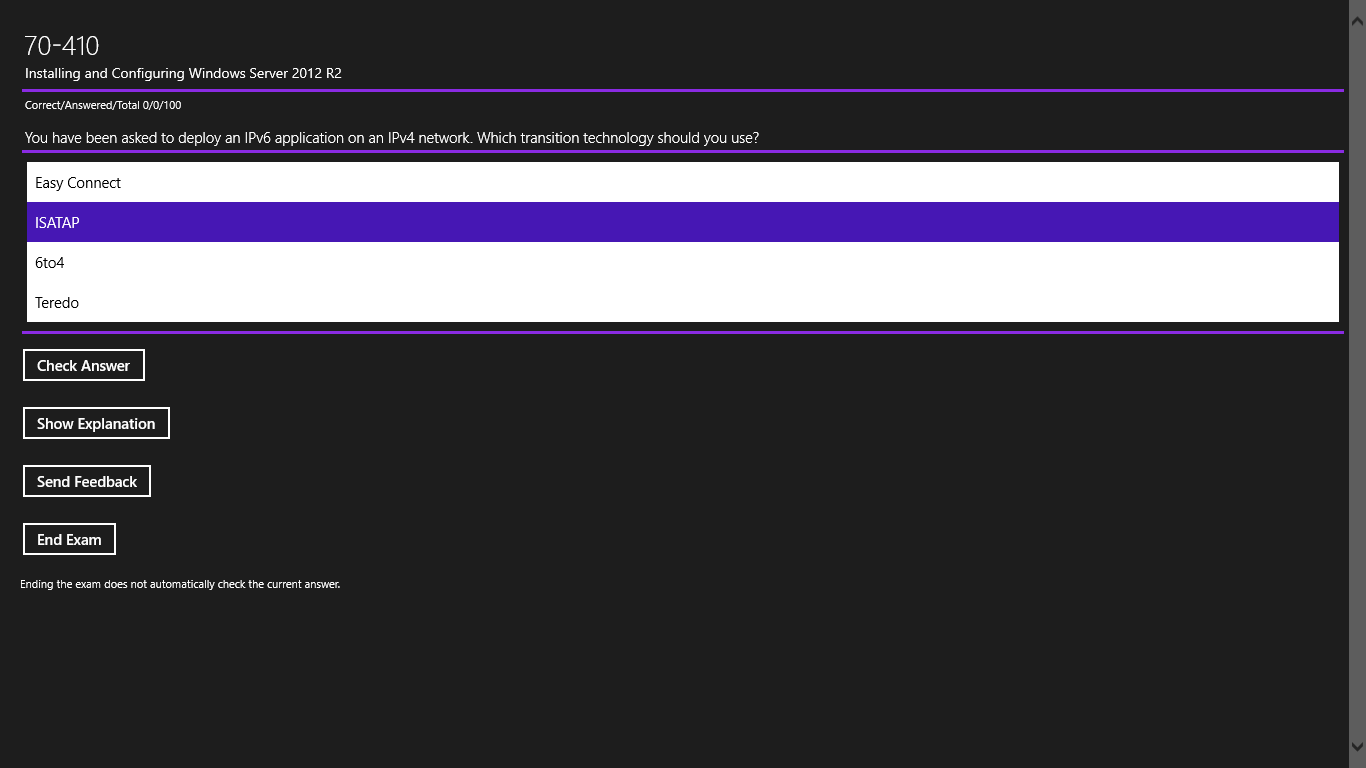The height and width of the screenshot is (768, 1366).
Task: Click the Correct/Answered/Total score counter
Action: [x=102, y=104]
